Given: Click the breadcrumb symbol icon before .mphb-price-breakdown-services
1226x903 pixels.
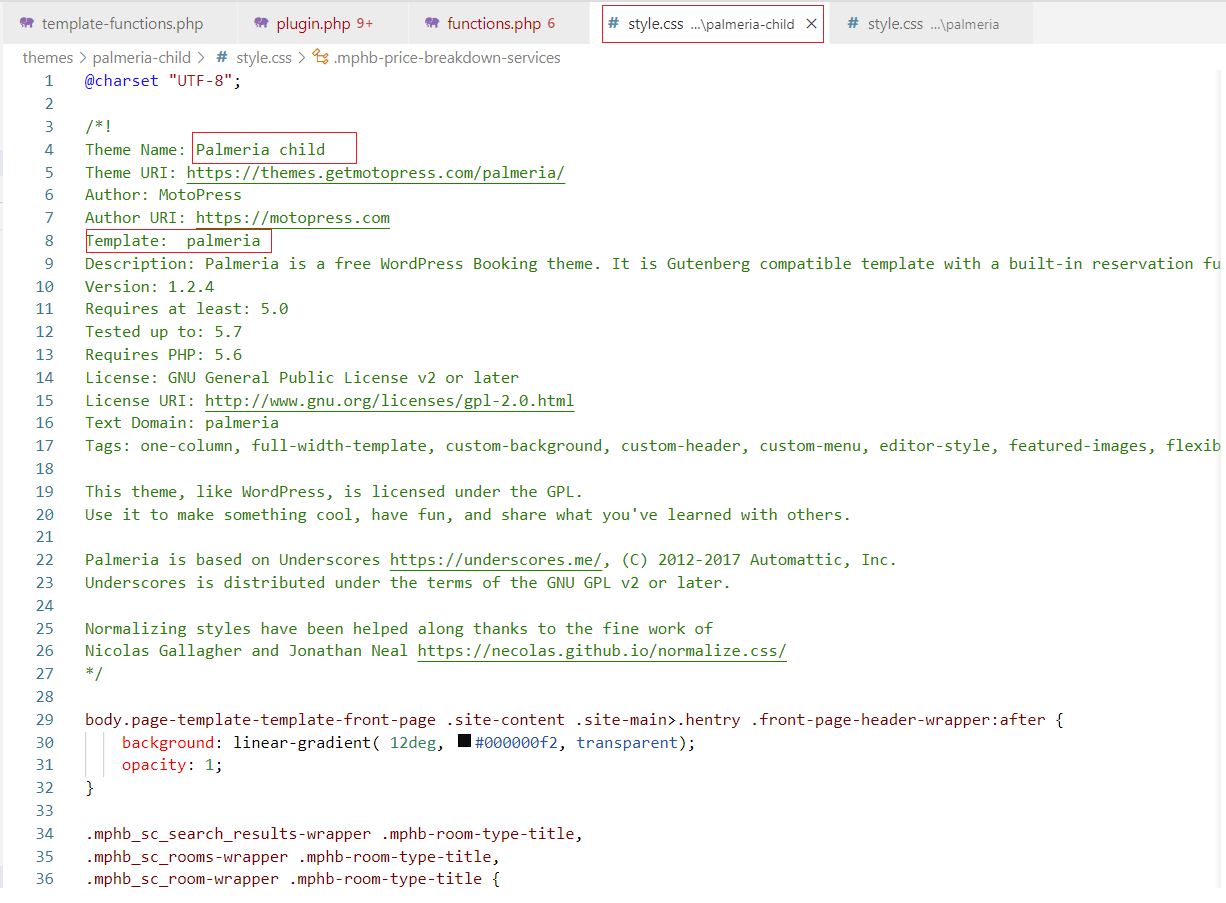Looking at the screenshot, I should click(x=321, y=58).
